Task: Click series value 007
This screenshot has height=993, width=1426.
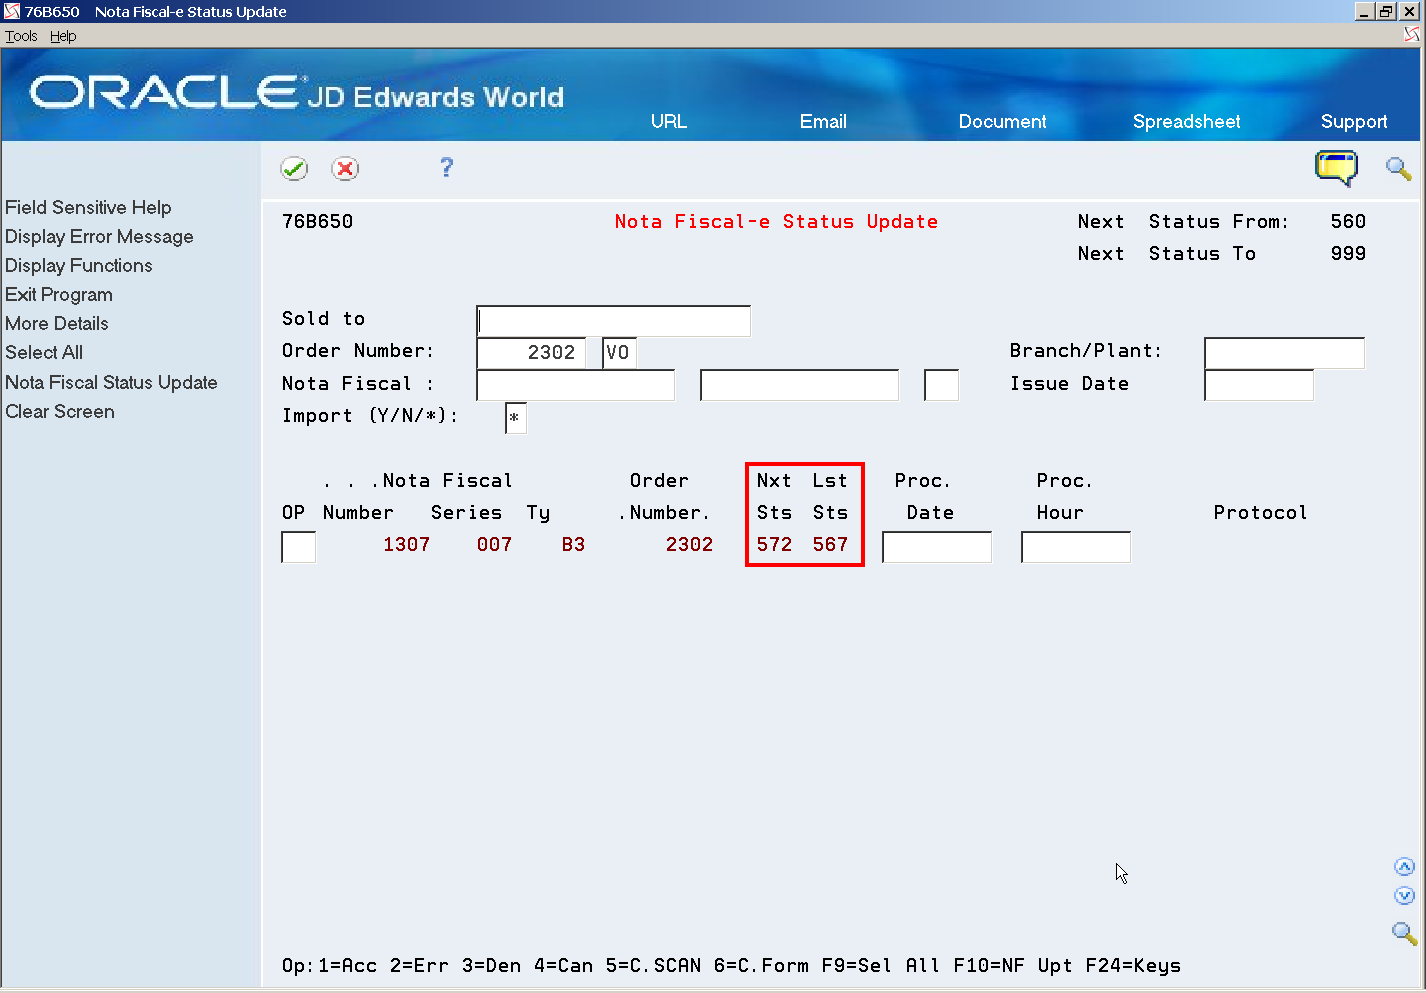Action: (x=494, y=545)
